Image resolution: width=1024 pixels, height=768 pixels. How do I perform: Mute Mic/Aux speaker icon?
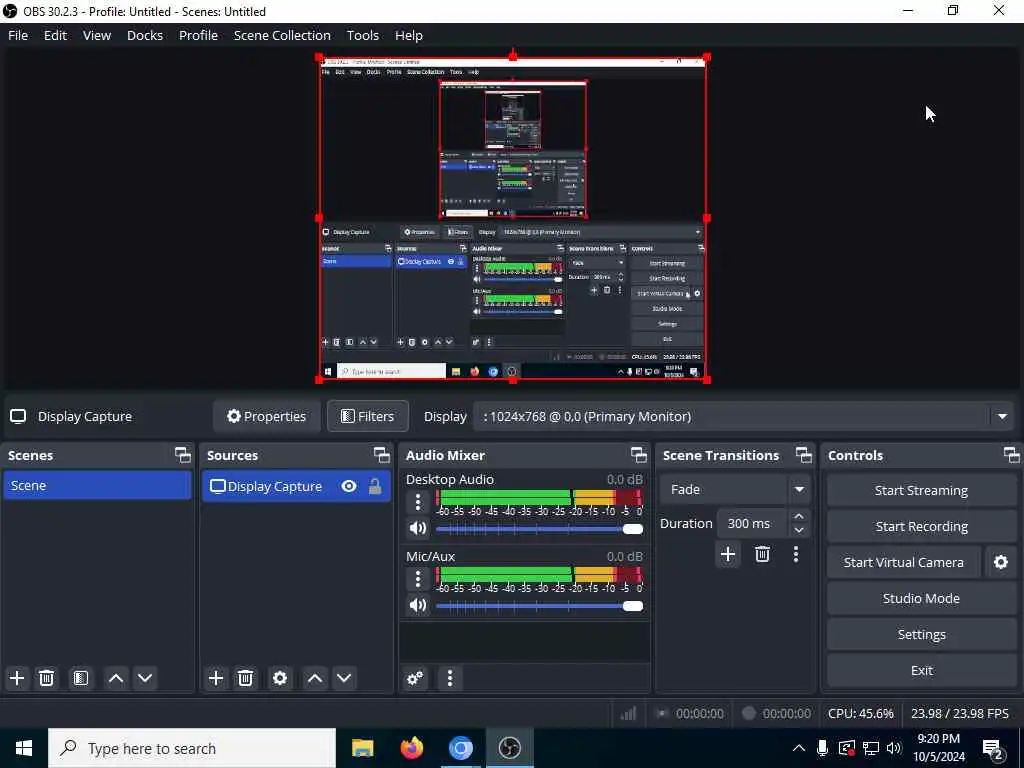pyautogui.click(x=418, y=605)
